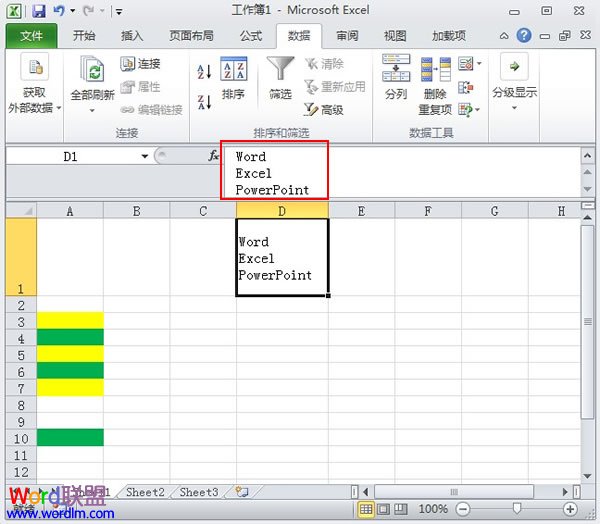Switch to Normal view icon

coord(365,509)
